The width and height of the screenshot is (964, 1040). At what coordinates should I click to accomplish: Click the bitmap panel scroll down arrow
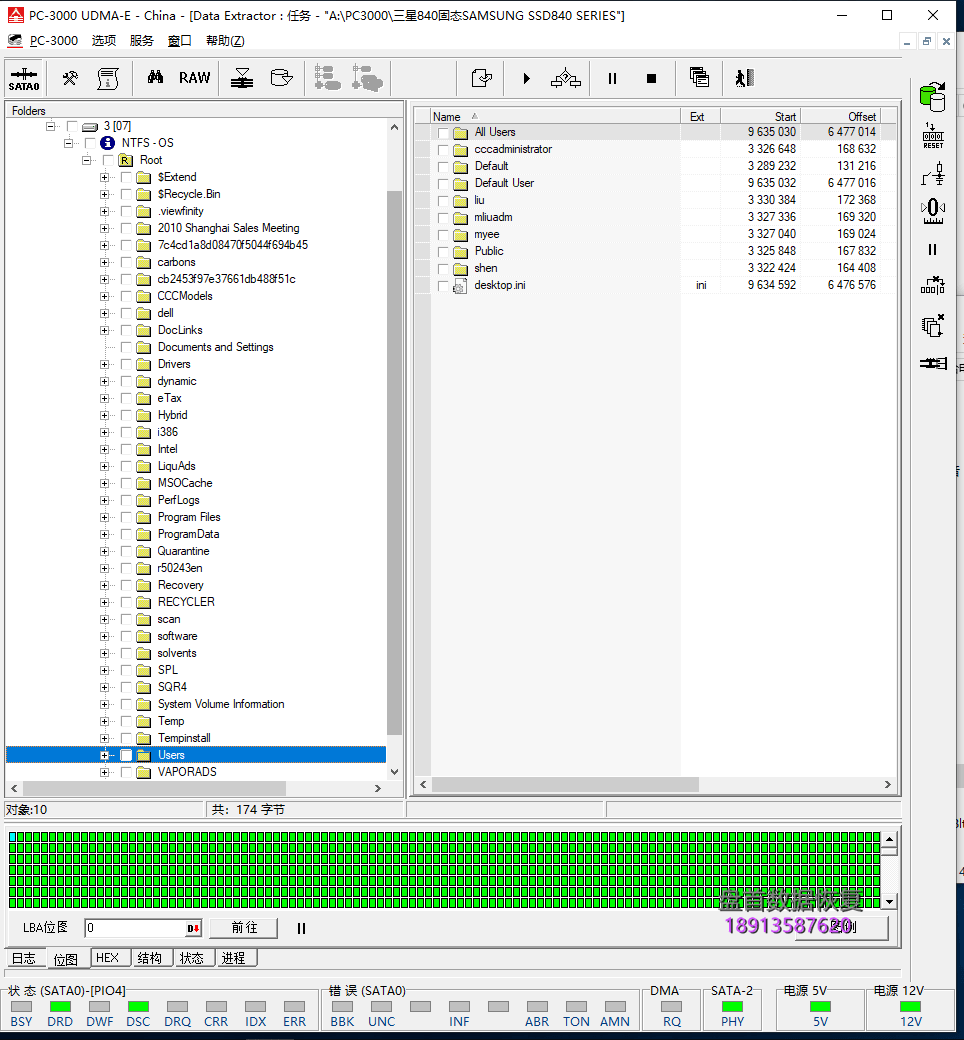pyautogui.click(x=889, y=901)
